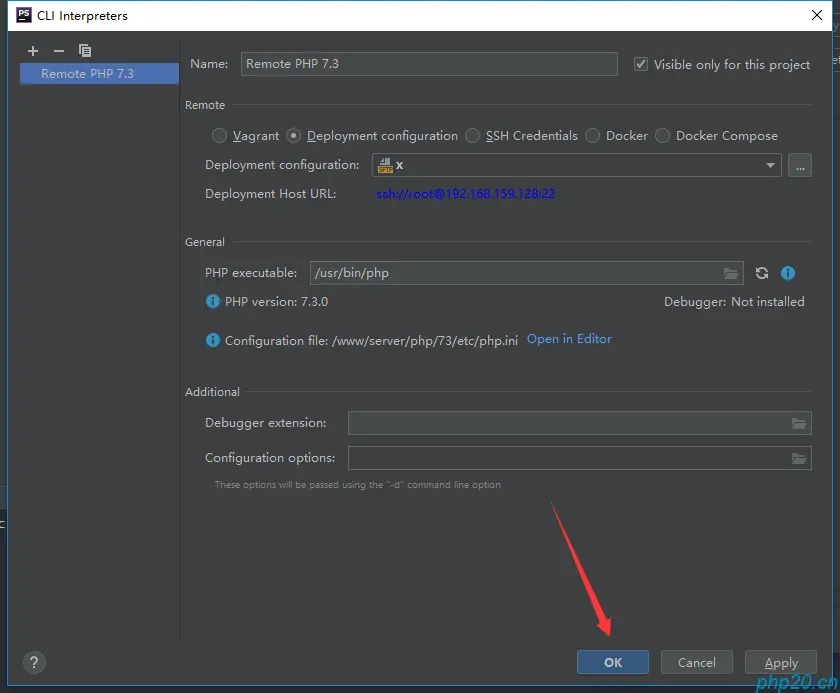The image size is (840, 693).
Task: Add a new CLI interpreter with plus icon
Action: [33, 51]
